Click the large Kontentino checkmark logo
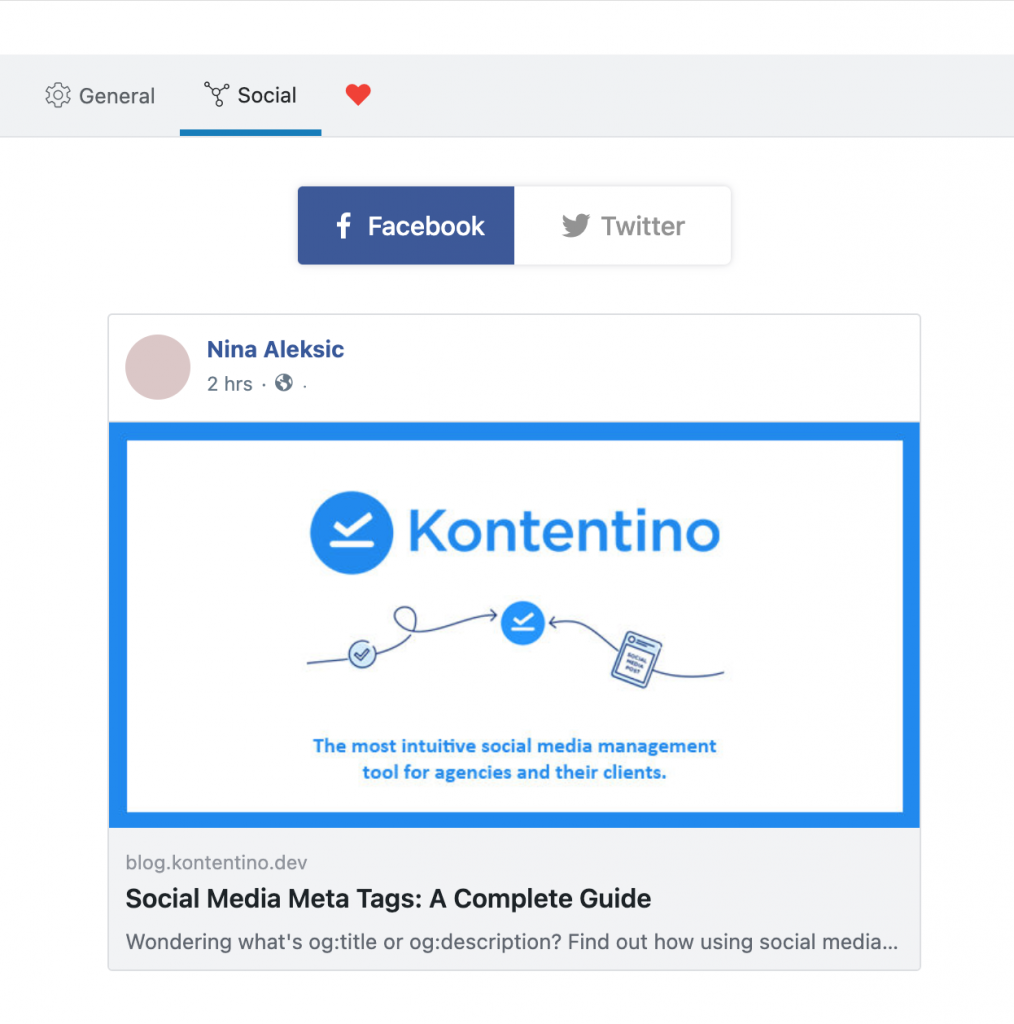Screen dimensions: 1014x1024 (x=350, y=532)
